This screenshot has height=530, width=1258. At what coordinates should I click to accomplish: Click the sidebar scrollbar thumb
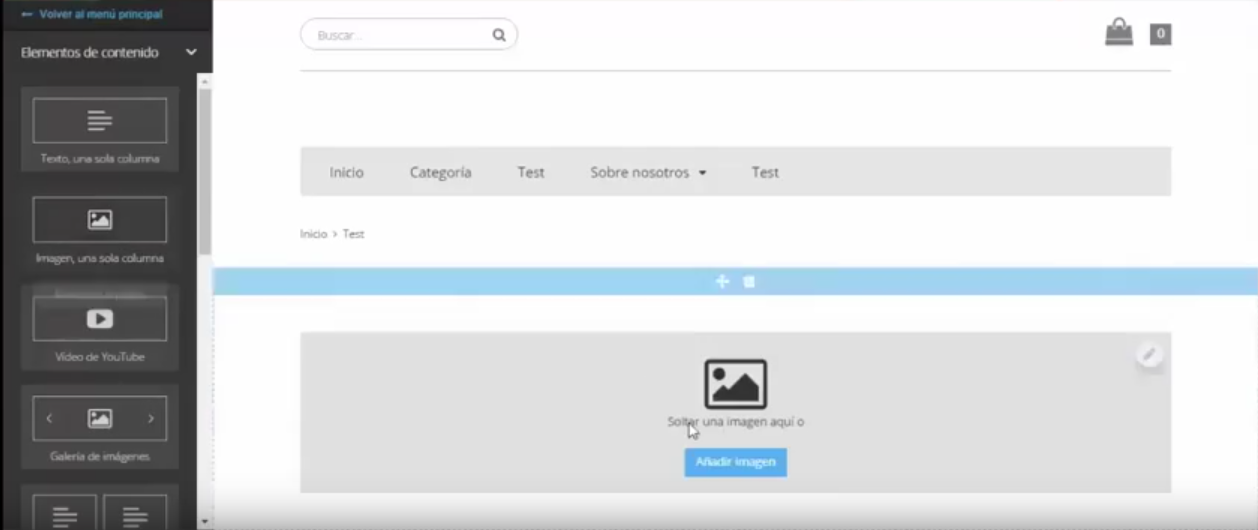[205, 171]
